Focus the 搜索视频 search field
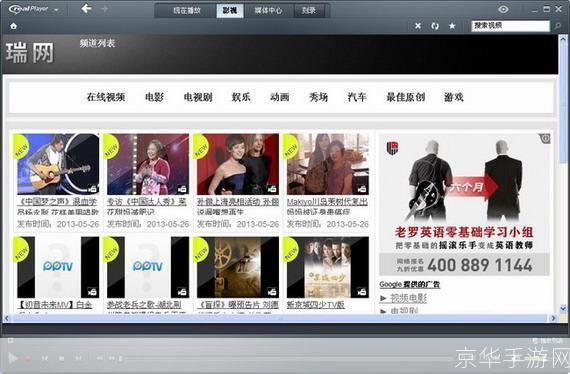The height and width of the screenshot is (374, 570). [510, 25]
